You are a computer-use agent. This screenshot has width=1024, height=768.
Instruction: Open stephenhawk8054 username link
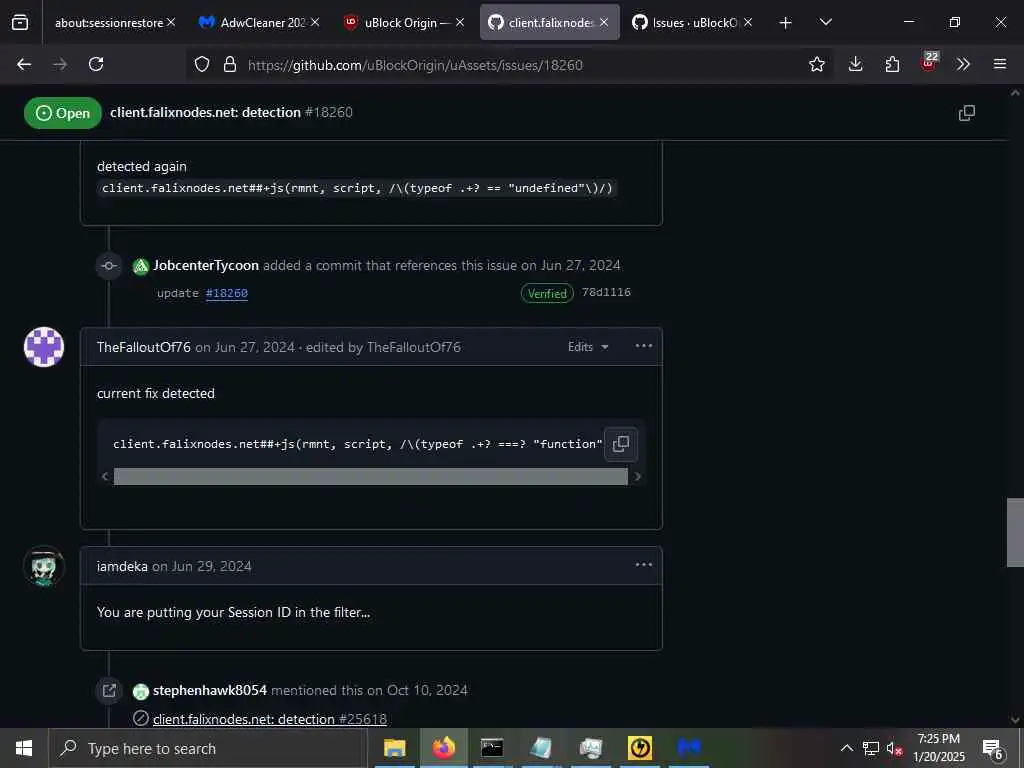click(x=210, y=690)
